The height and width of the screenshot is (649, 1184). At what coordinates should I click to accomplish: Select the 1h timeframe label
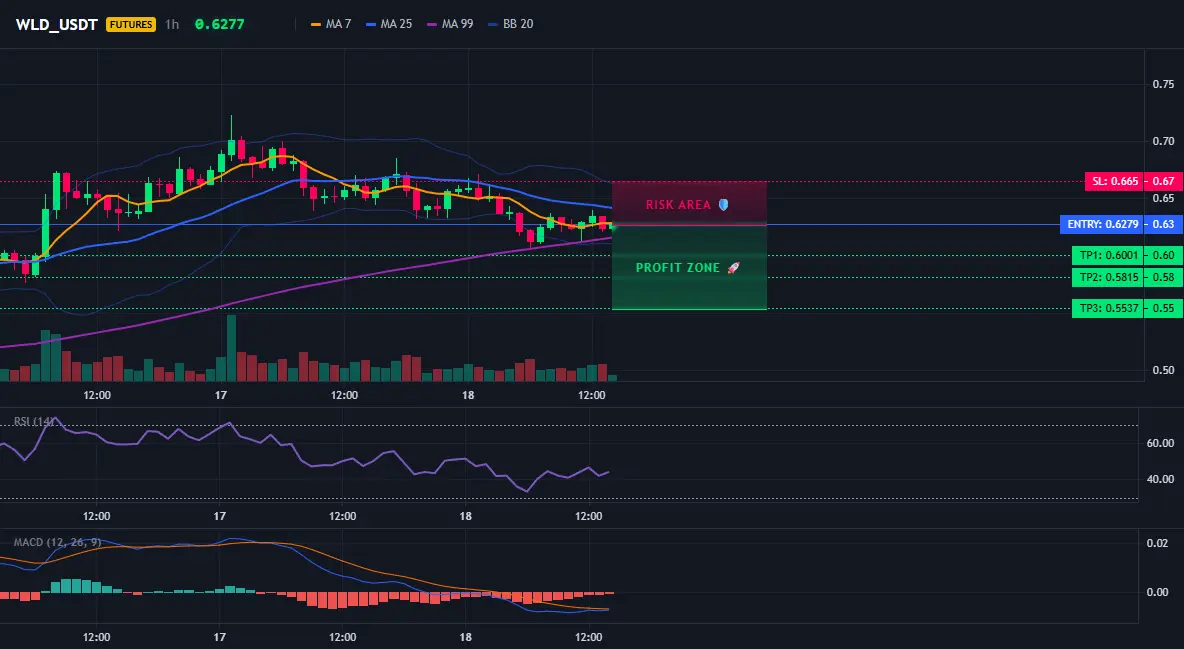point(172,24)
